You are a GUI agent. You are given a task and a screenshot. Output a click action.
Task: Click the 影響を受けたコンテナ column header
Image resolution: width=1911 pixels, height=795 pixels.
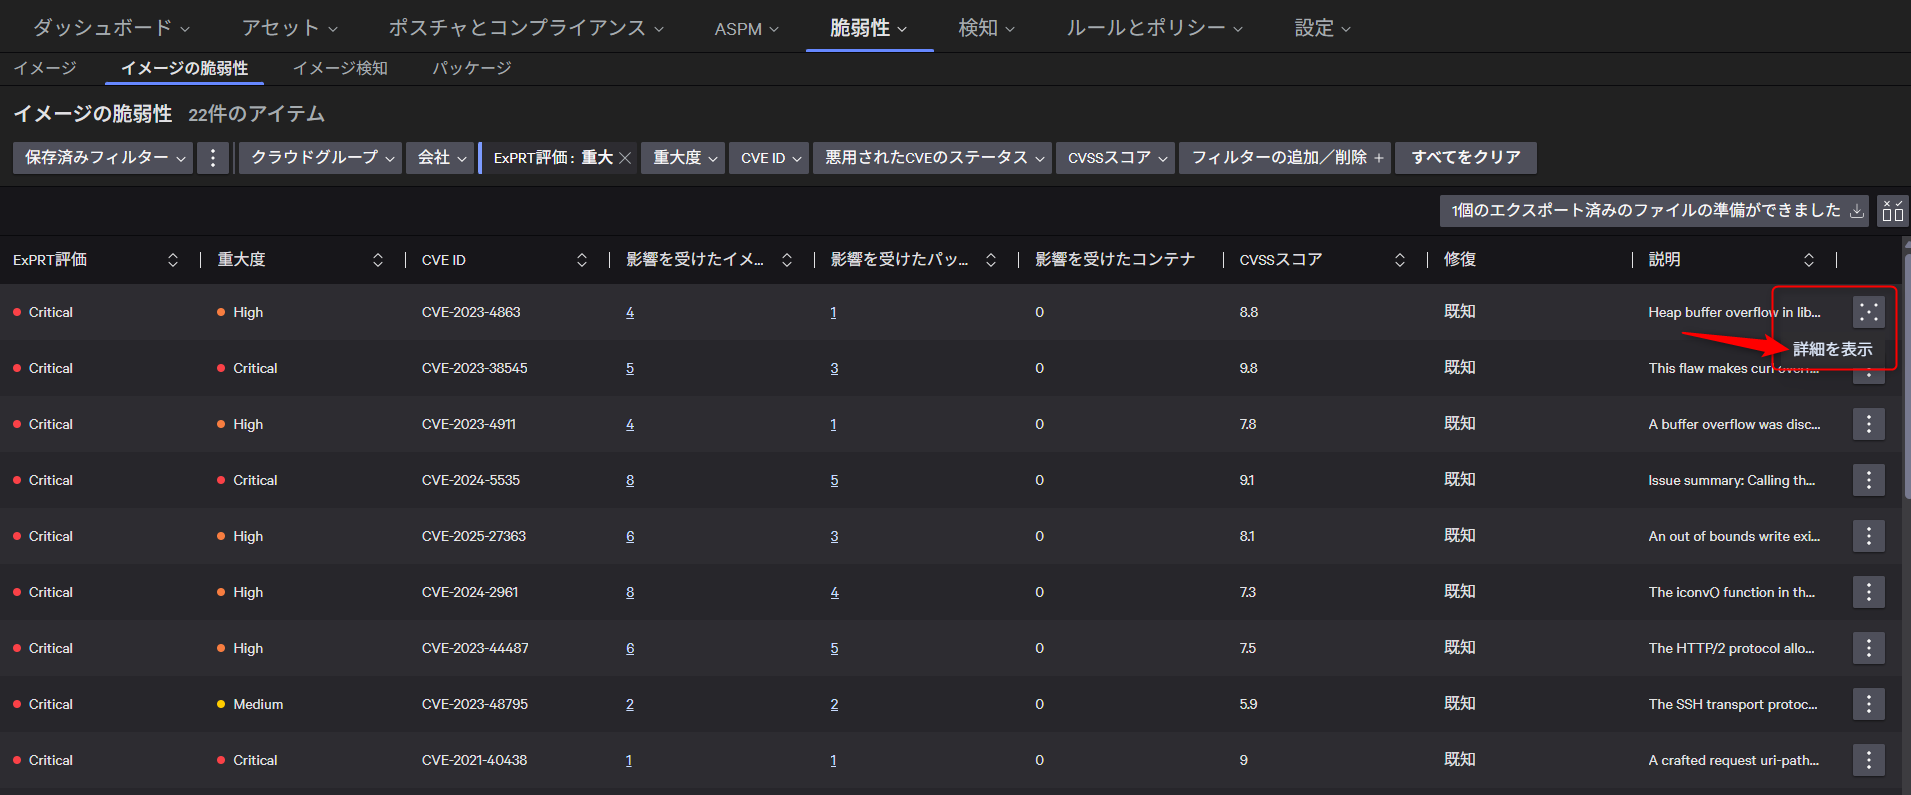pos(1115,260)
